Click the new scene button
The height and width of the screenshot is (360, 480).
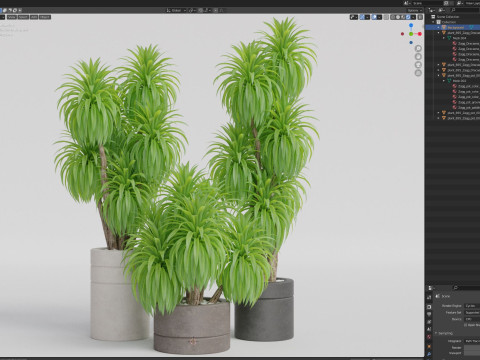446,3
